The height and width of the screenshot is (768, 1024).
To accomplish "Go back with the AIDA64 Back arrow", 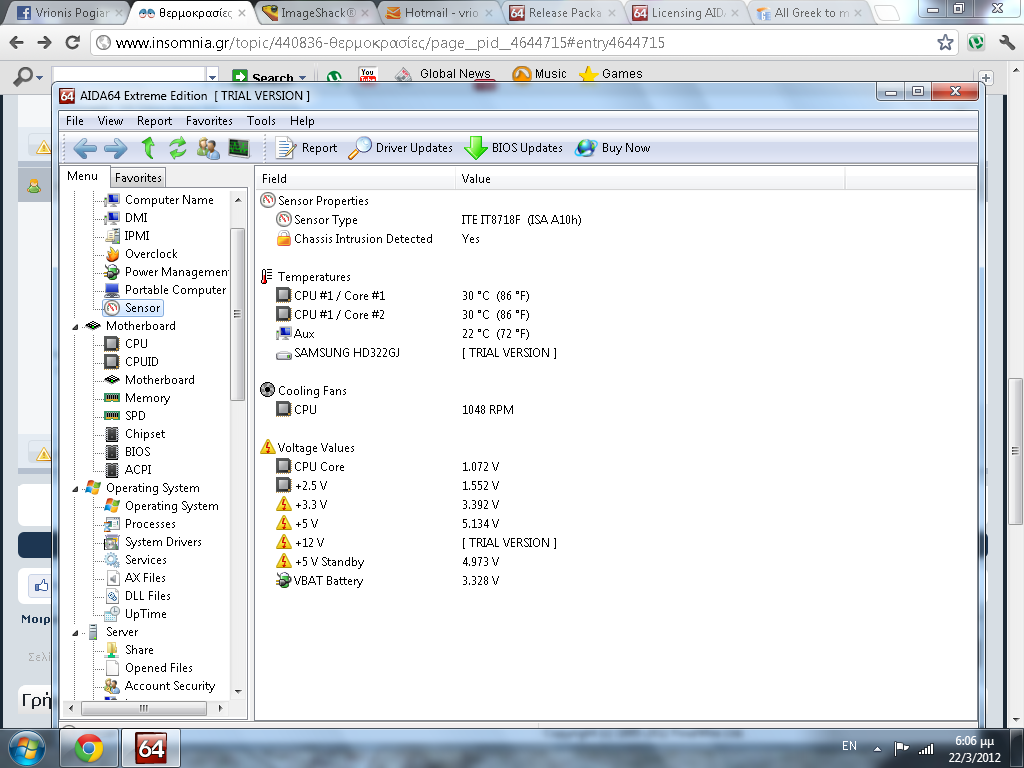I will 85,148.
